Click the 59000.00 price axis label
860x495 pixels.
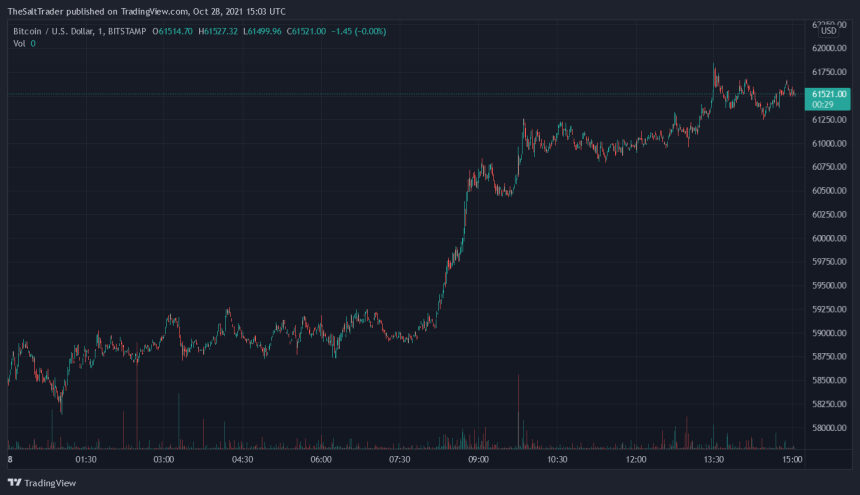(x=828, y=333)
